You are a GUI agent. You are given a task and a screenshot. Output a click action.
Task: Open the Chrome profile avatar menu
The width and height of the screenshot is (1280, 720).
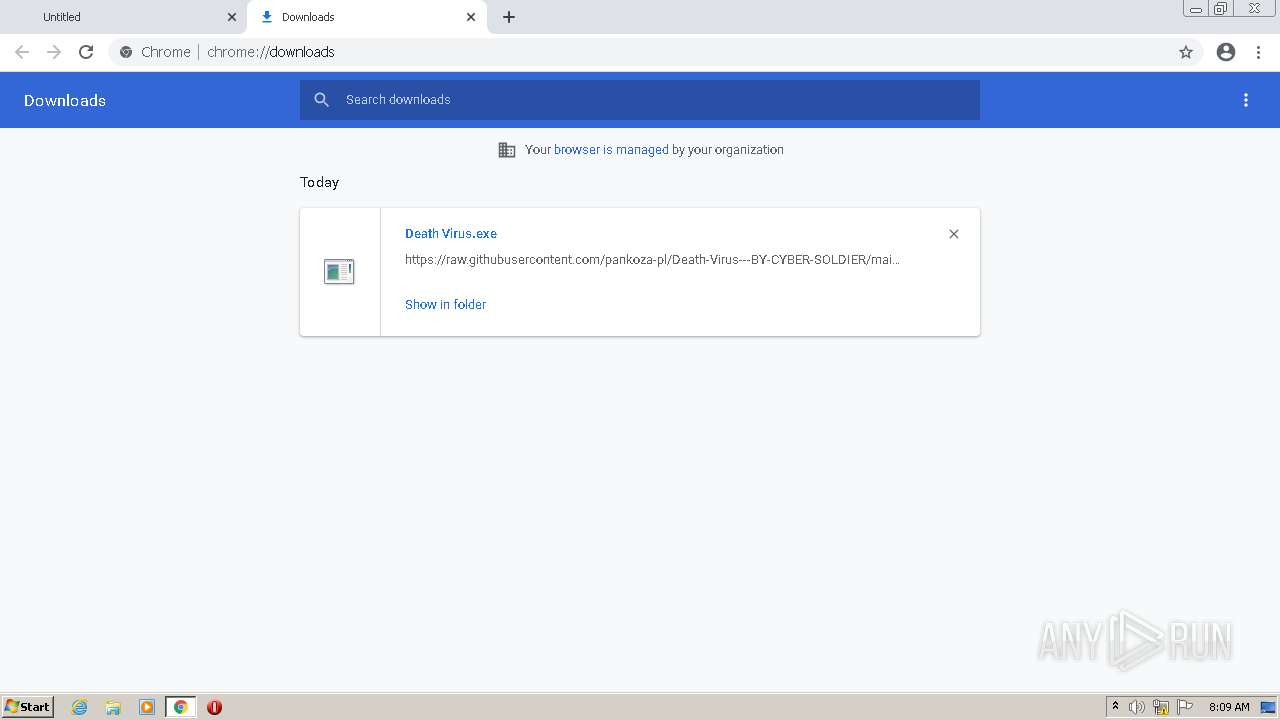1226,52
